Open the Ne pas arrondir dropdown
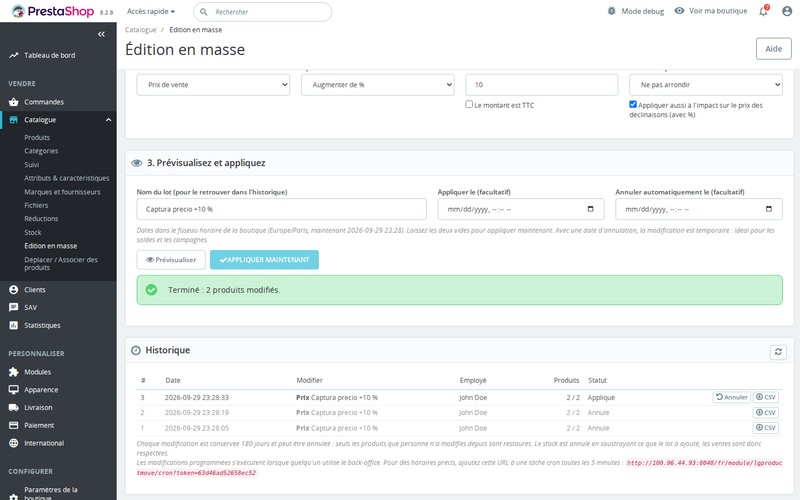Screen dimensions: 800x500 pyautogui.click(x=706, y=85)
